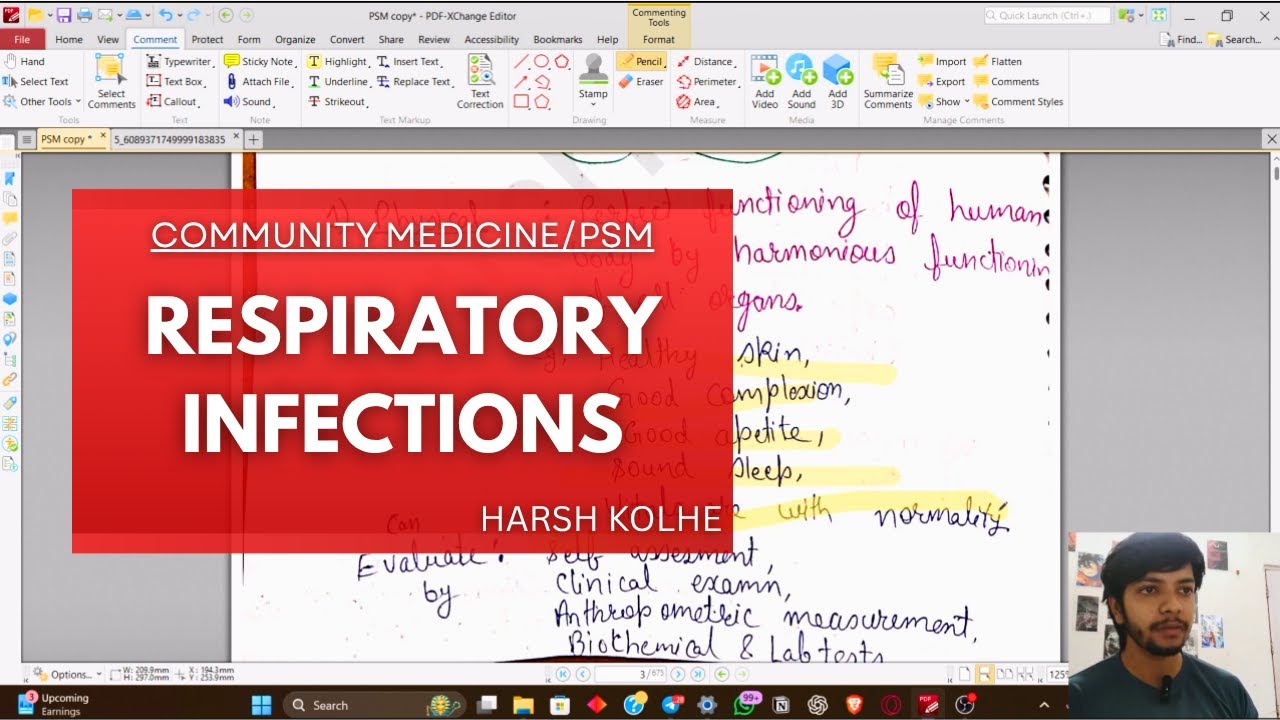Click Add 3D
This screenshot has width=1280, height=720.
(x=837, y=81)
